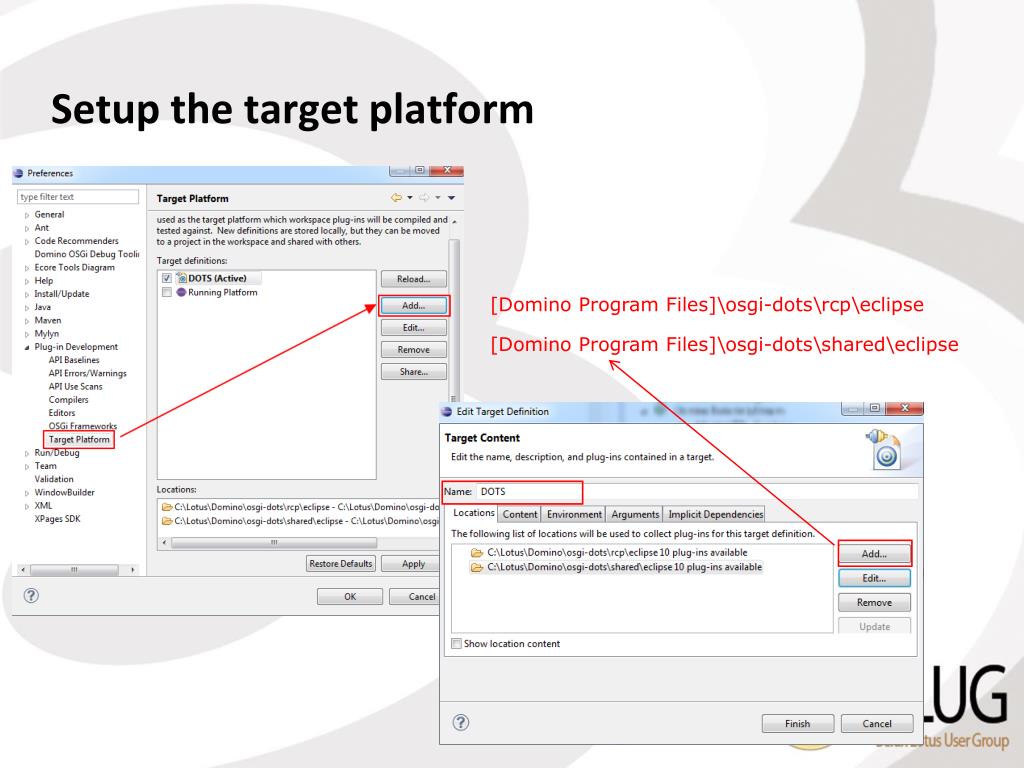Click the DOTS target definition icon
The width and height of the screenshot is (1024, 768).
(x=182, y=278)
